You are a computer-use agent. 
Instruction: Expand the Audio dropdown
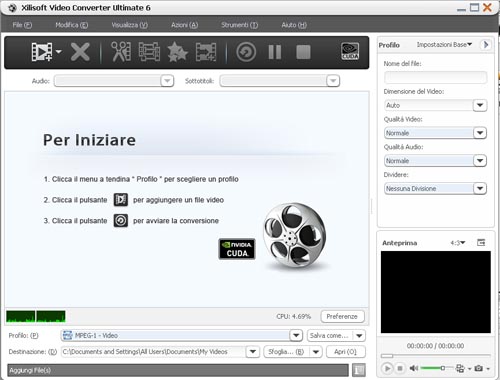coord(167,81)
